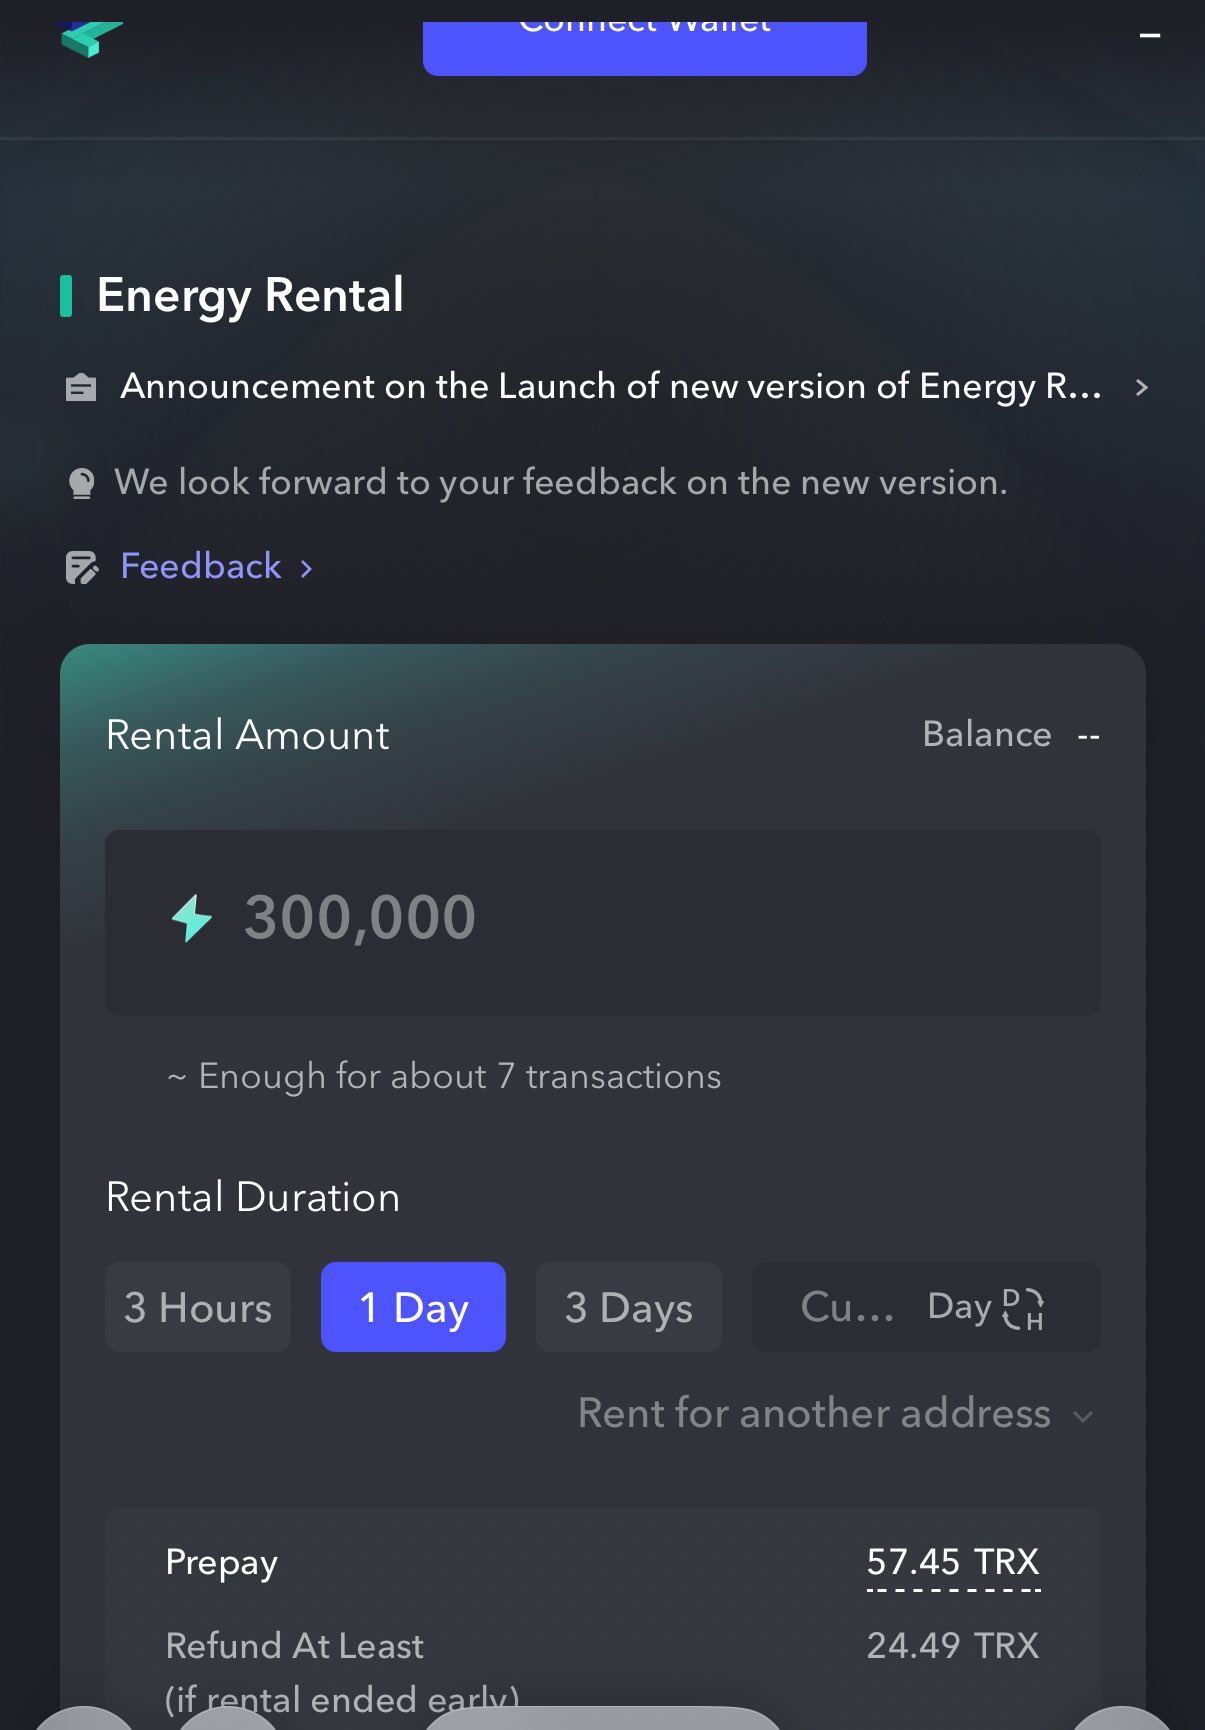Click the Feedback pencil note icon
The width and height of the screenshot is (1205, 1730).
point(82,567)
